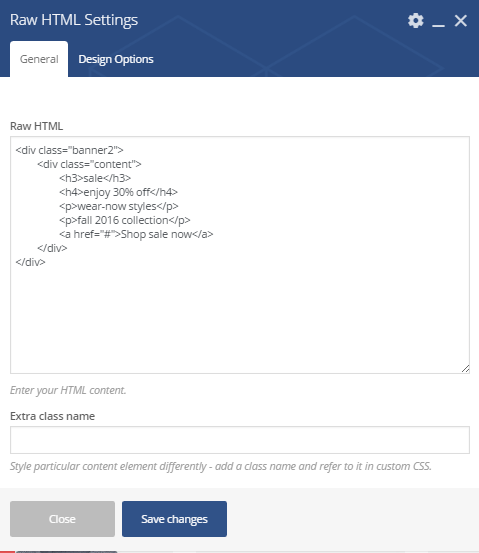
Task: Click the banner2 div line in code
Action: click(x=69, y=150)
